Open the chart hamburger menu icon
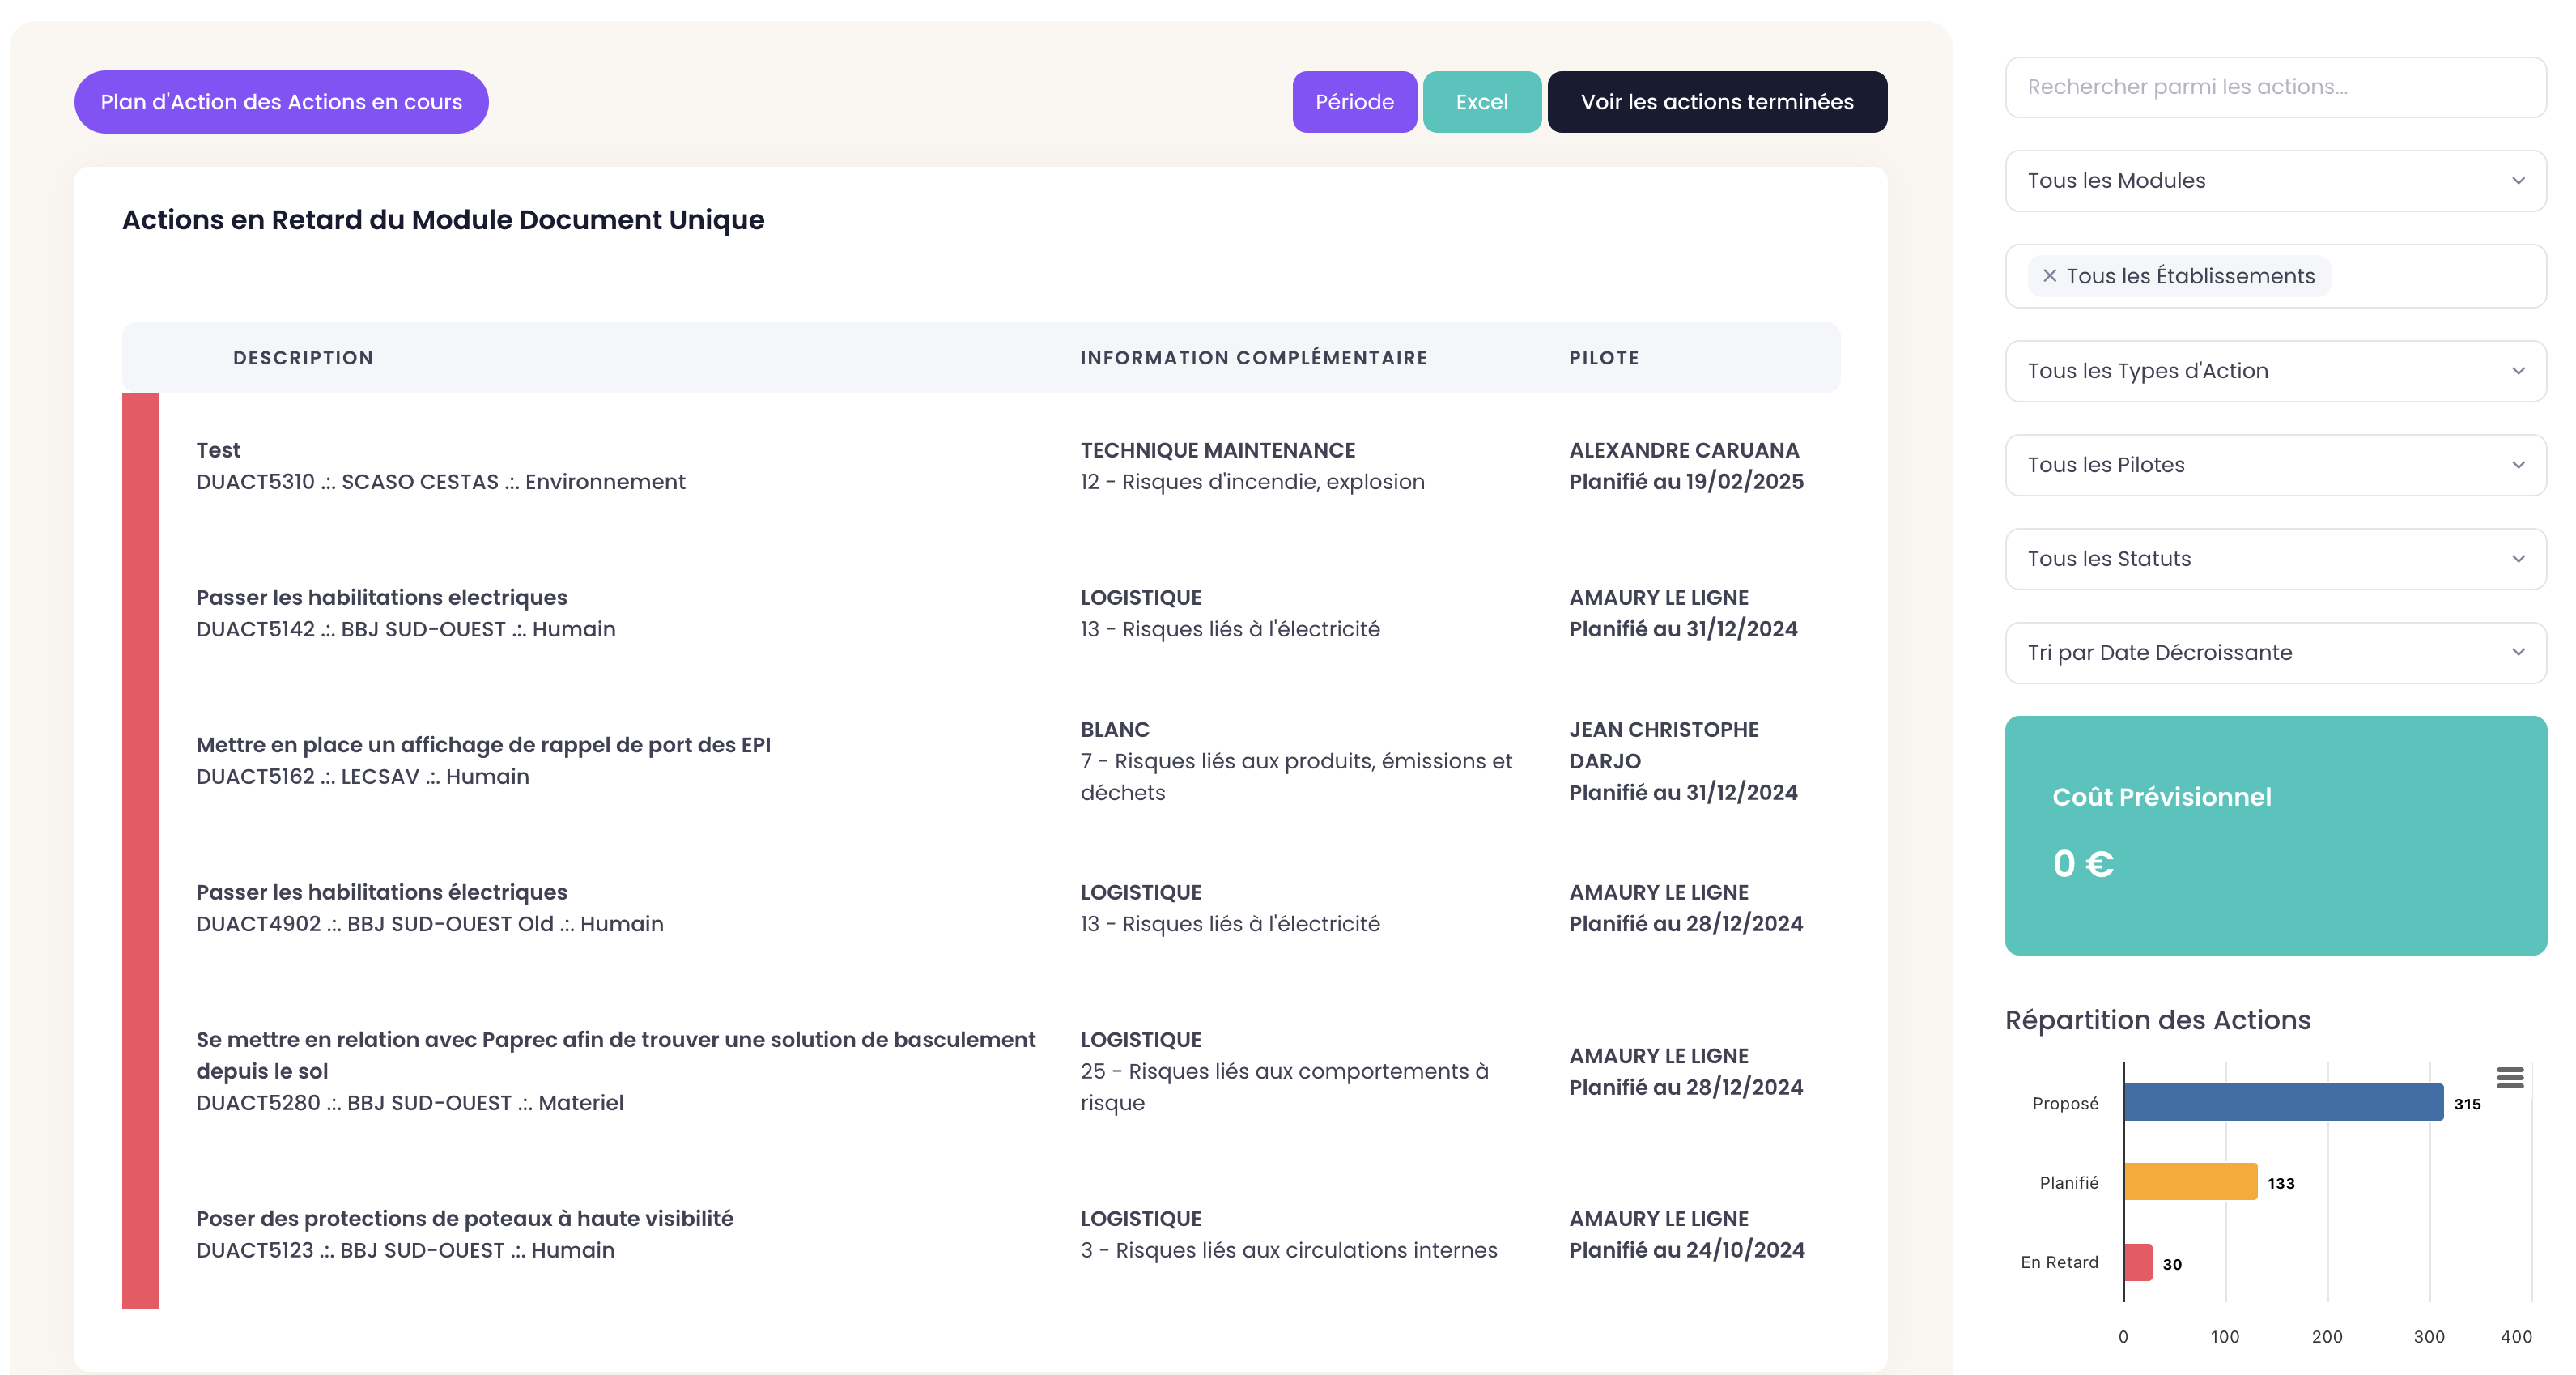 point(2510,1078)
